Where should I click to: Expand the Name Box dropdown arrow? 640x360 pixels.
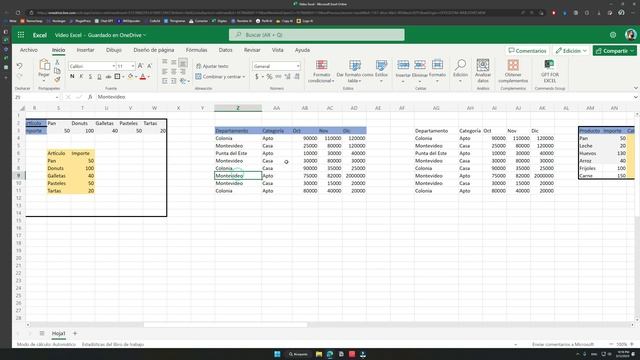point(57,97)
